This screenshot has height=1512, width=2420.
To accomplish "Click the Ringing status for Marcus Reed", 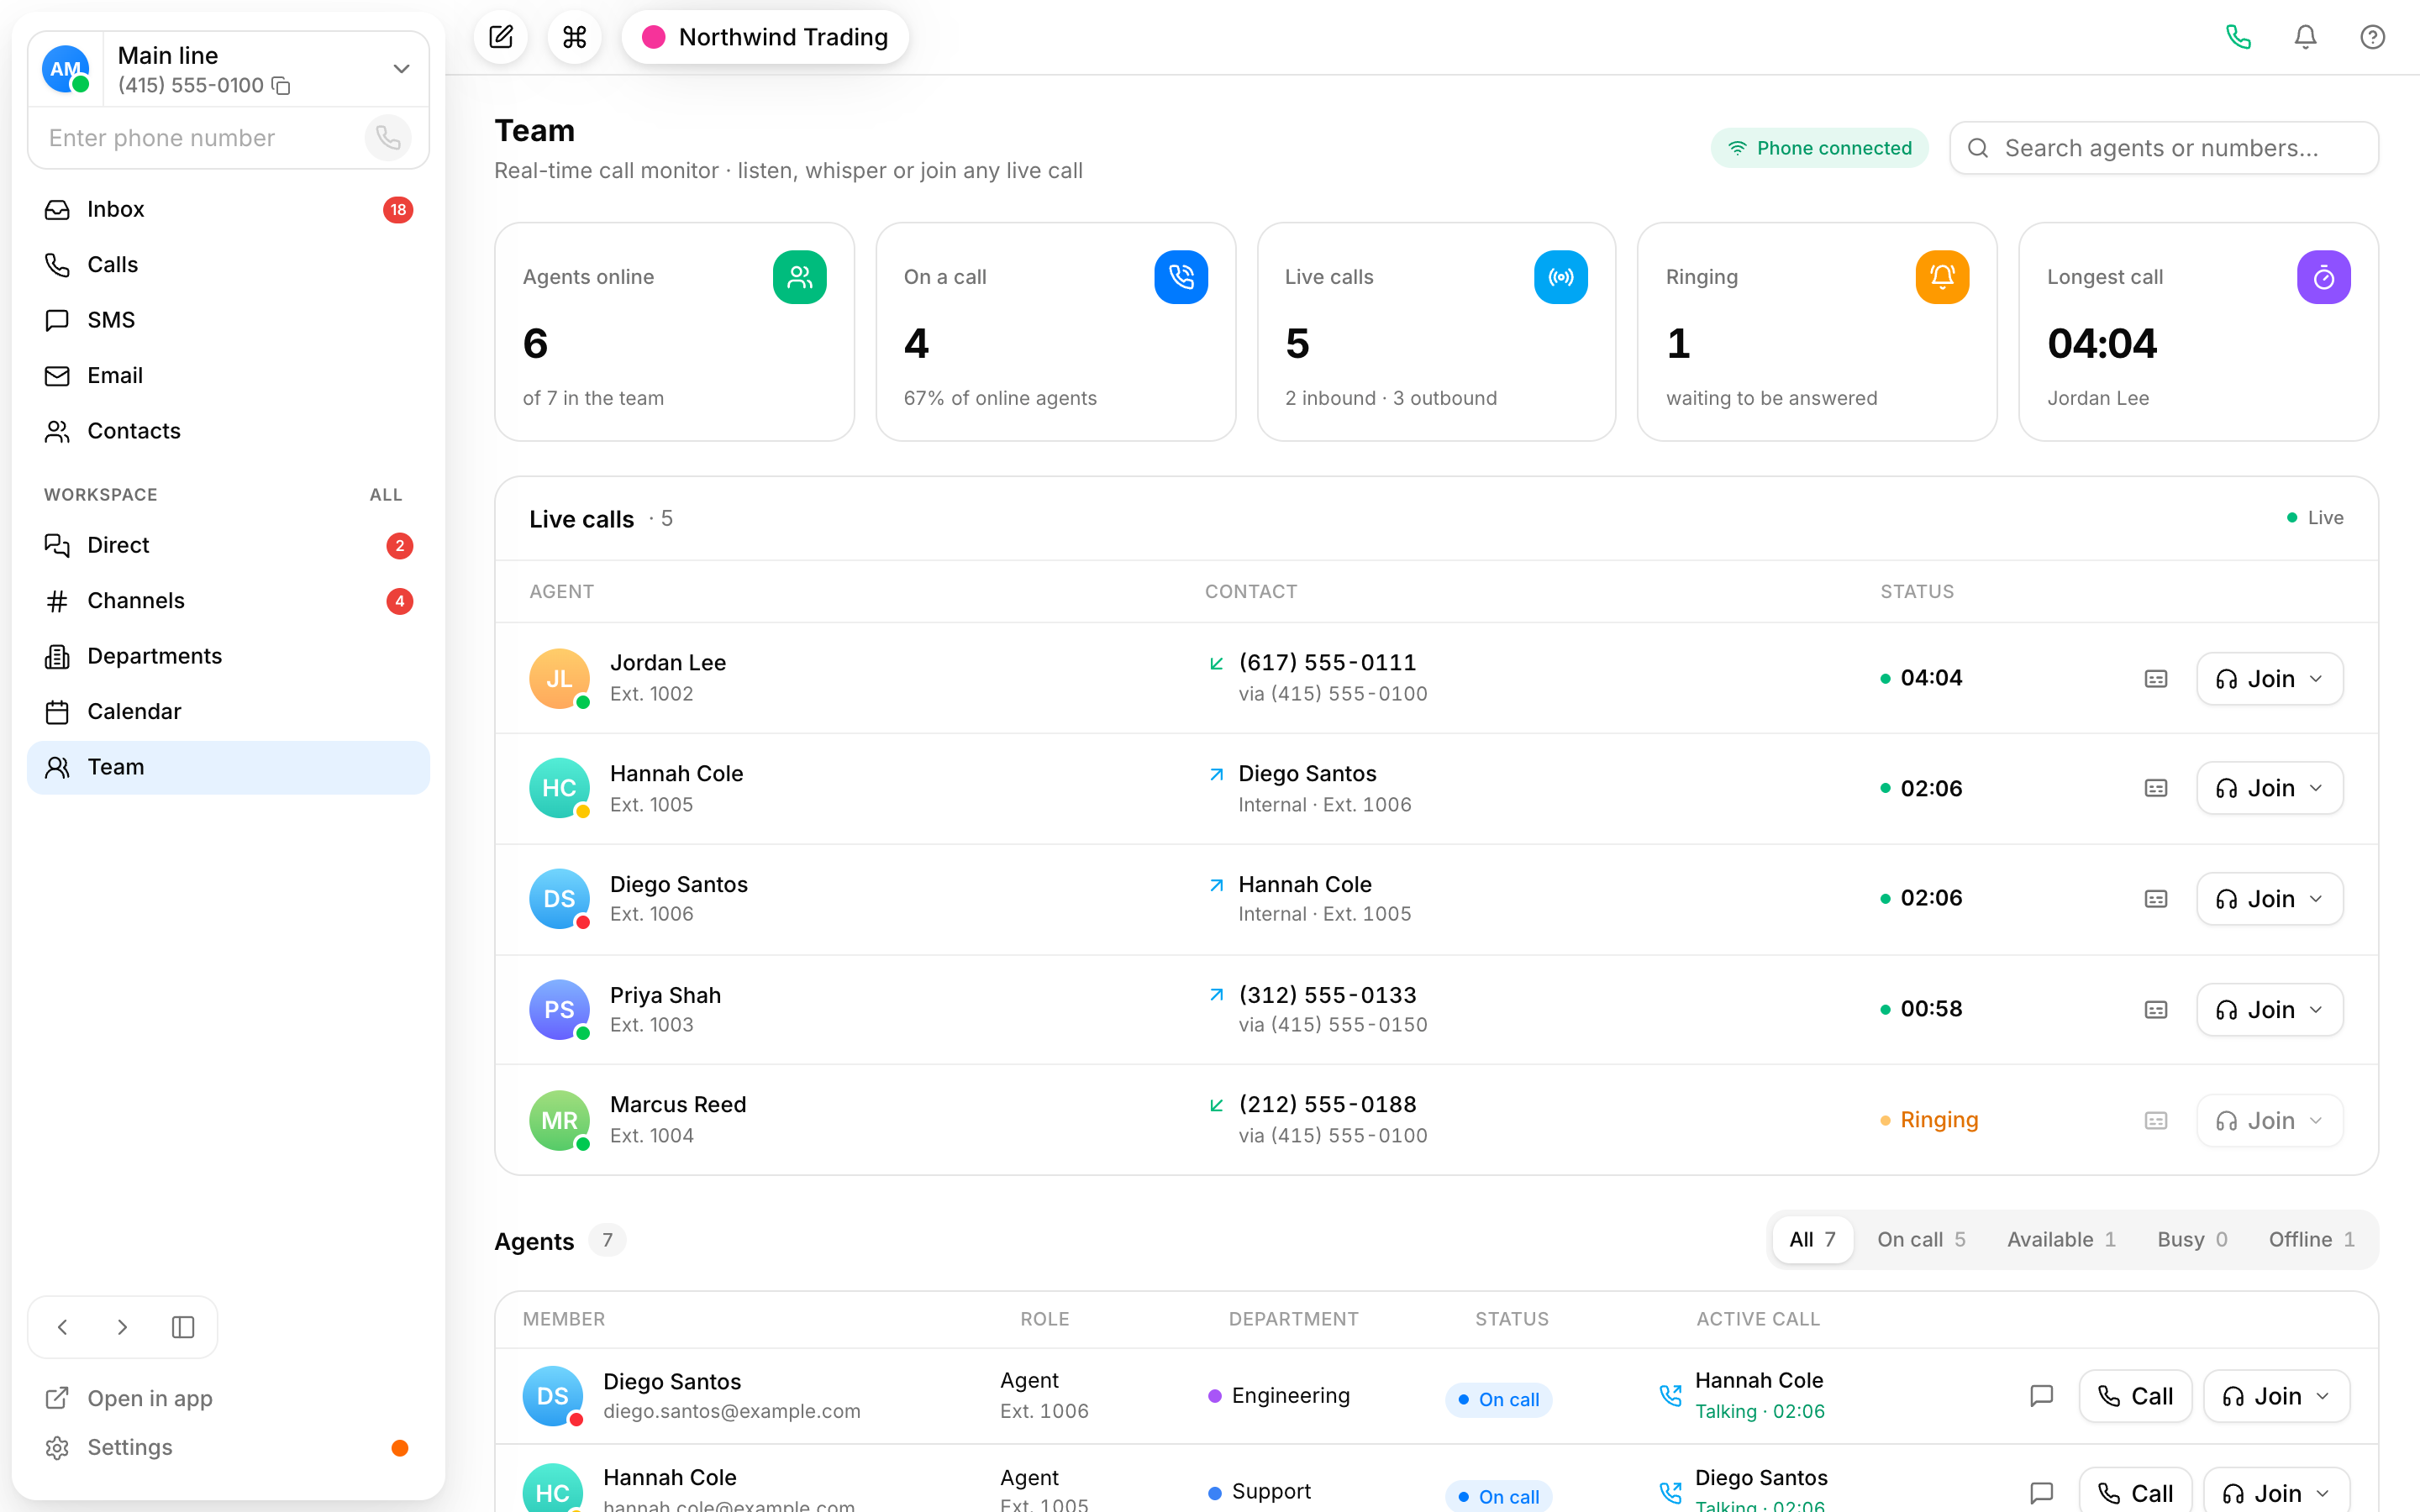I will tap(1939, 1120).
